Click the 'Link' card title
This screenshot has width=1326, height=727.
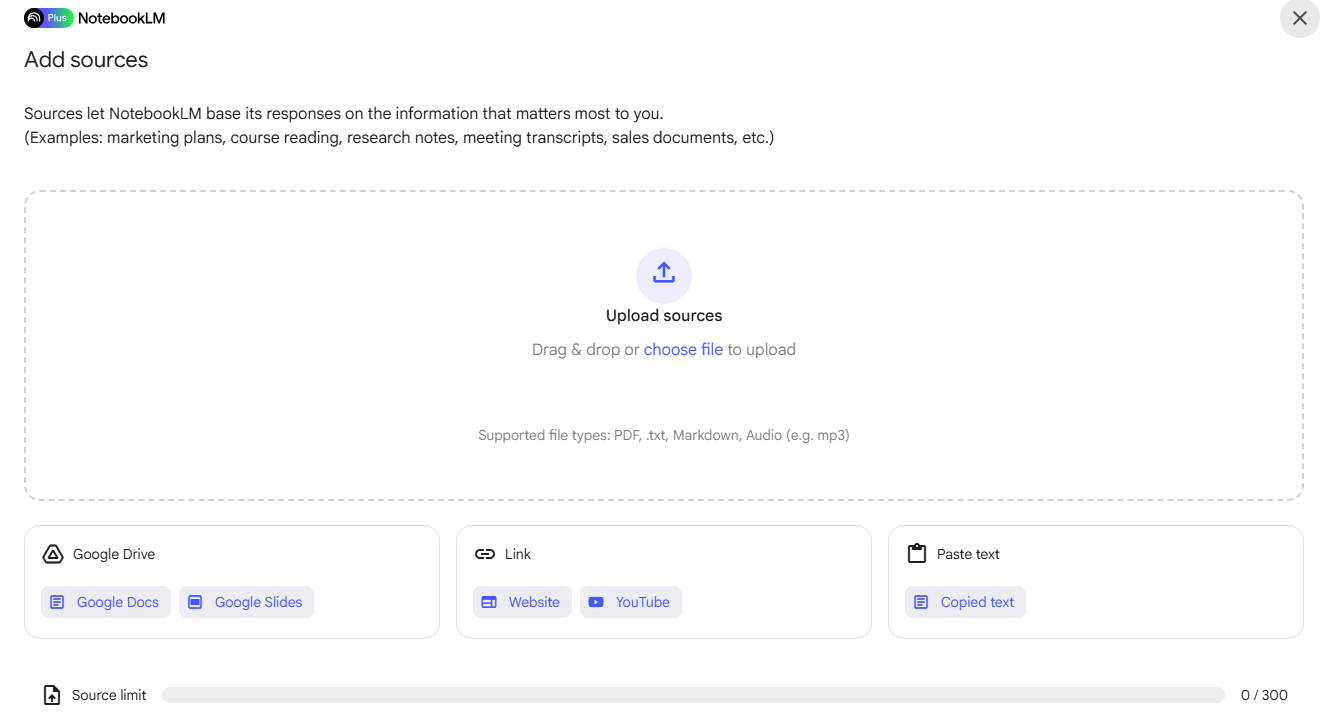pos(518,554)
